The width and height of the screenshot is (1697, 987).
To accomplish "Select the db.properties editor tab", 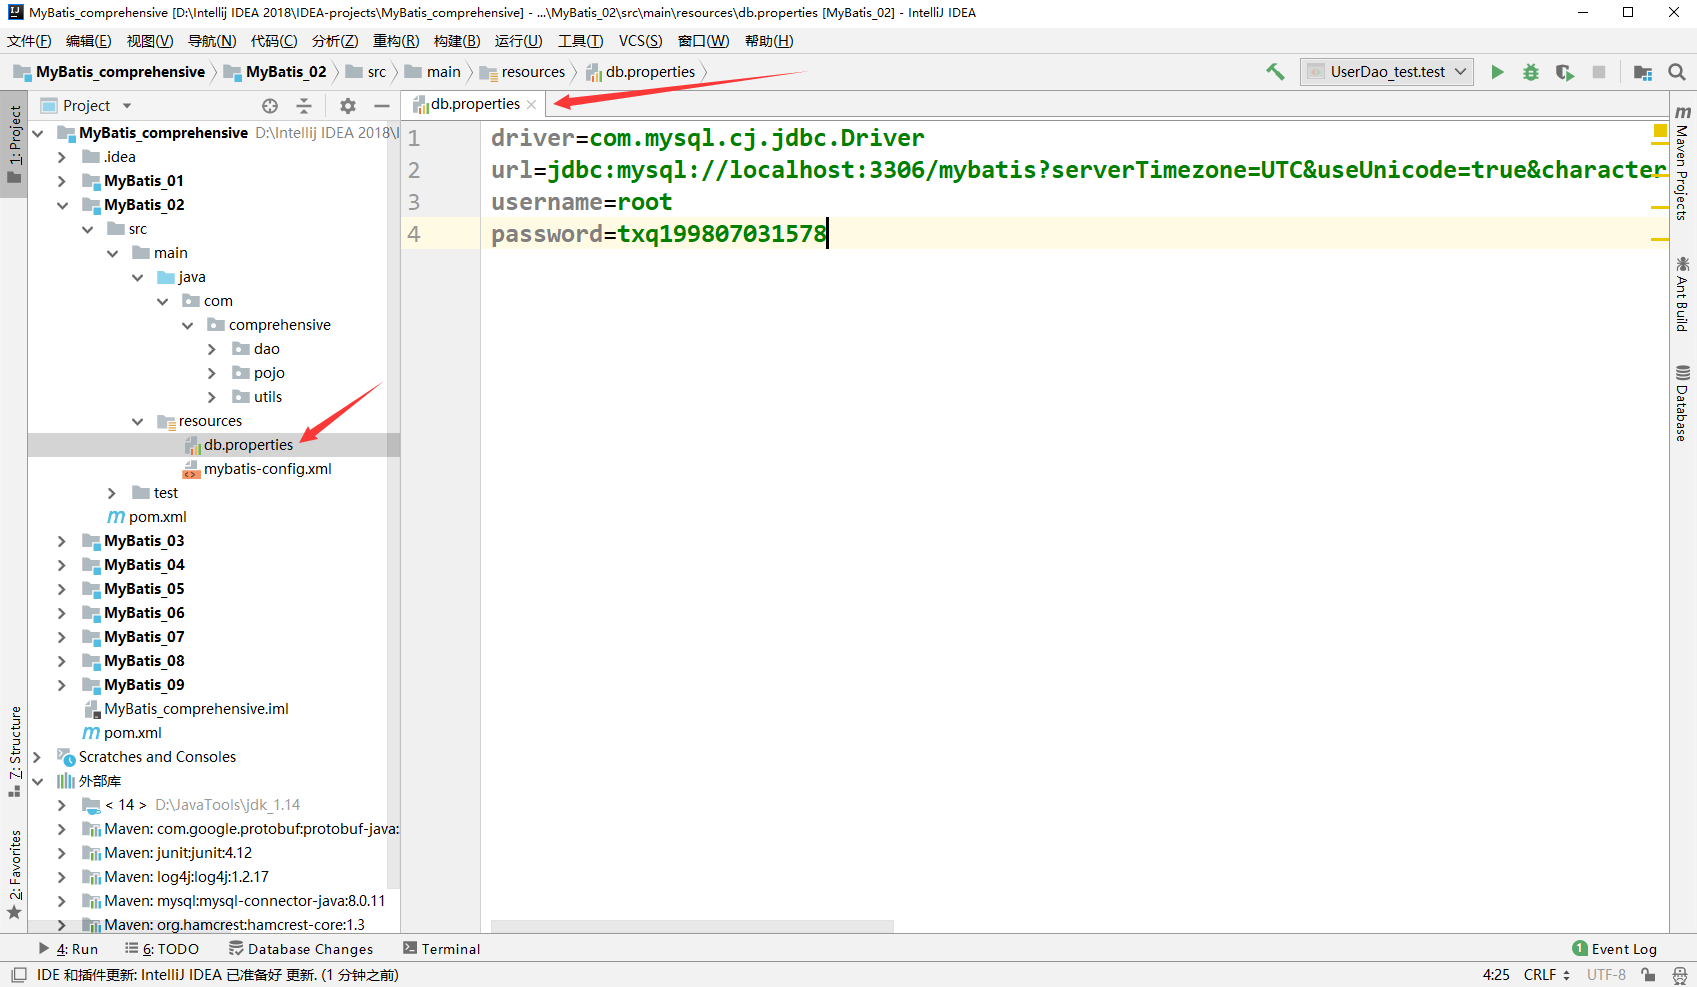I will point(475,105).
